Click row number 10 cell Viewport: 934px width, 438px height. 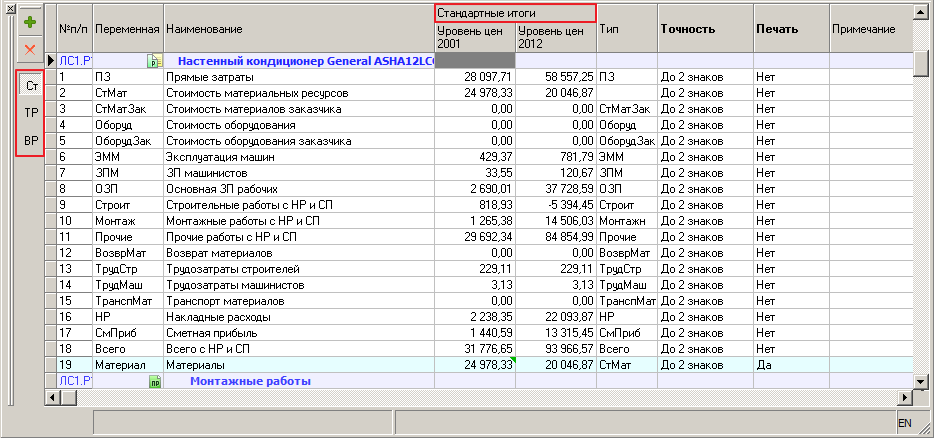(74, 221)
